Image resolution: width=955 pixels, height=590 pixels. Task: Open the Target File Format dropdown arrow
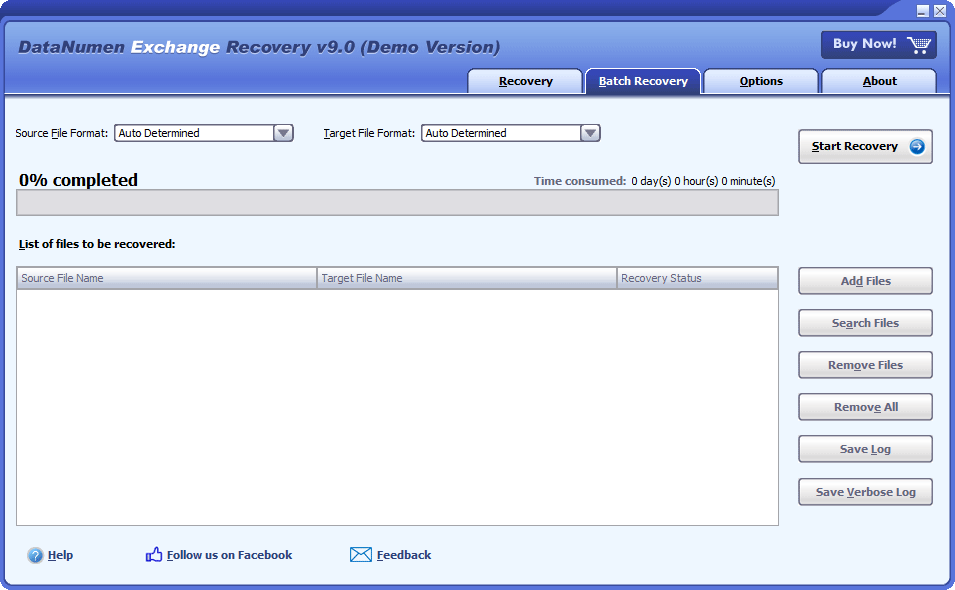(x=590, y=133)
